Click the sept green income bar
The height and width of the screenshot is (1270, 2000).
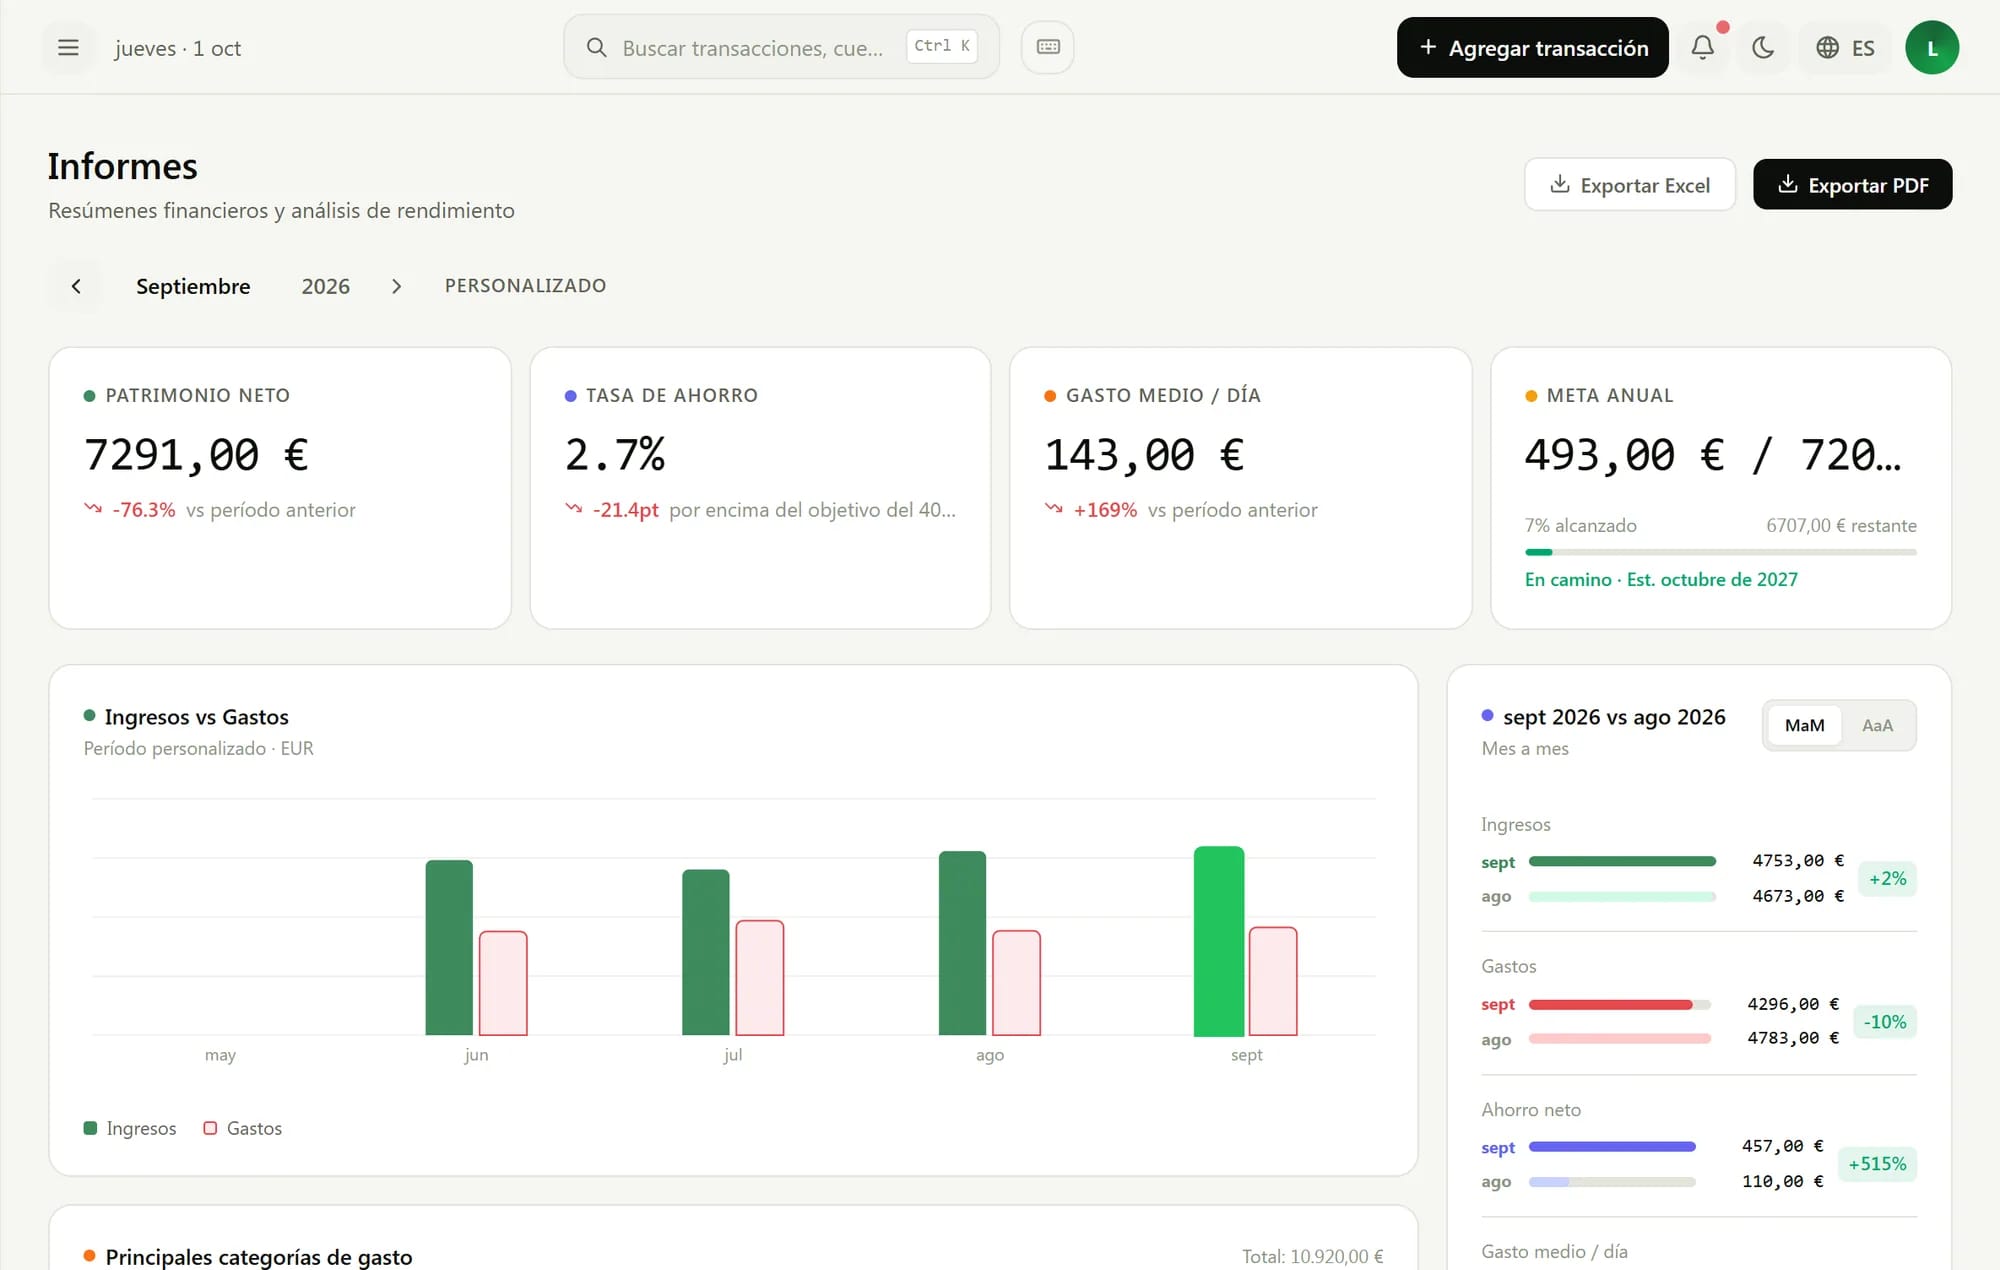pos(1219,941)
